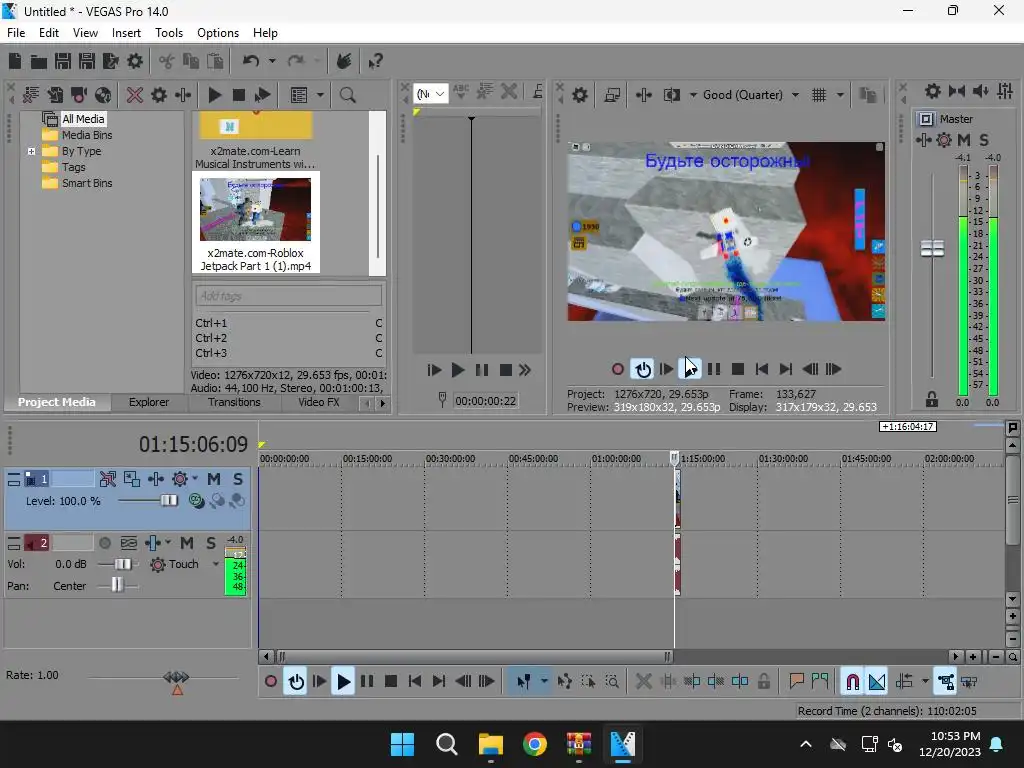Open the Options menu
The image size is (1024, 768).
[217, 33]
